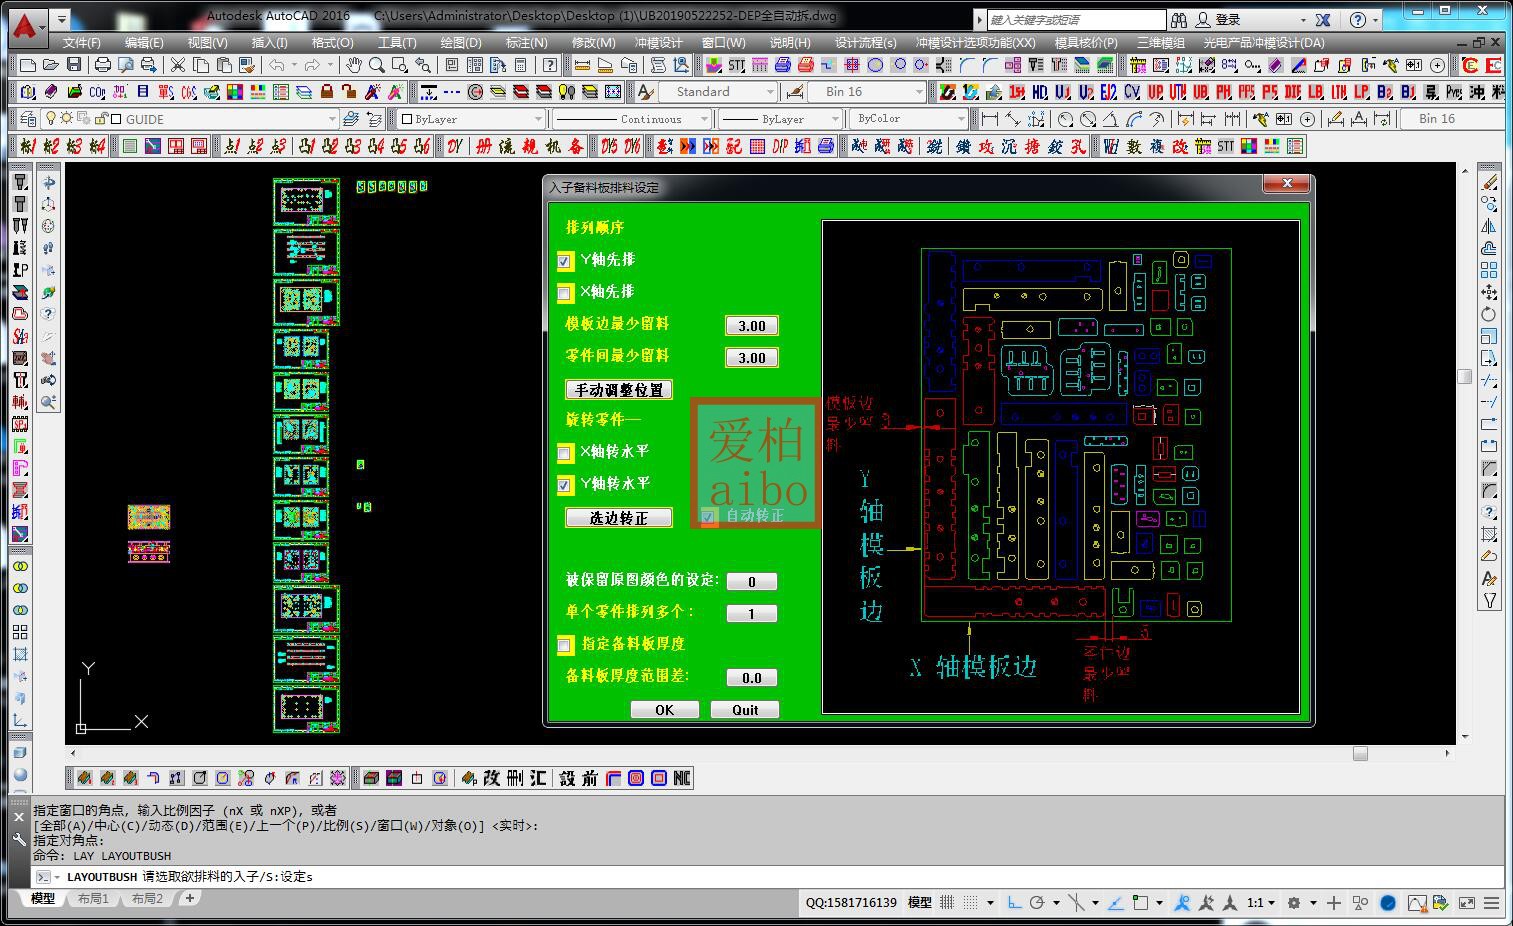Toggle the X轴先排 checkbox
The width and height of the screenshot is (1513, 926).
click(564, 293)
